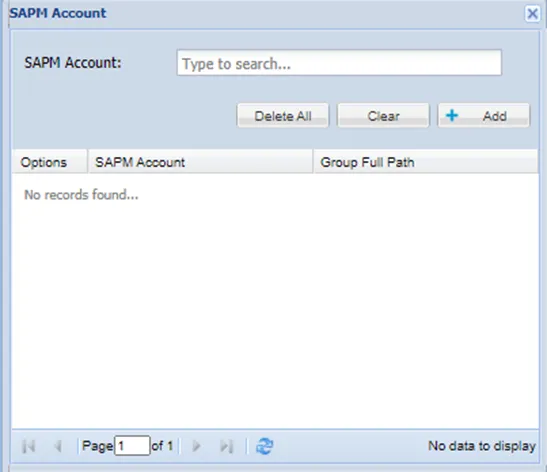Click the 'SAPM Account:' field label
This screenshot has height=472, width=547.
click(x=73, y=63)
